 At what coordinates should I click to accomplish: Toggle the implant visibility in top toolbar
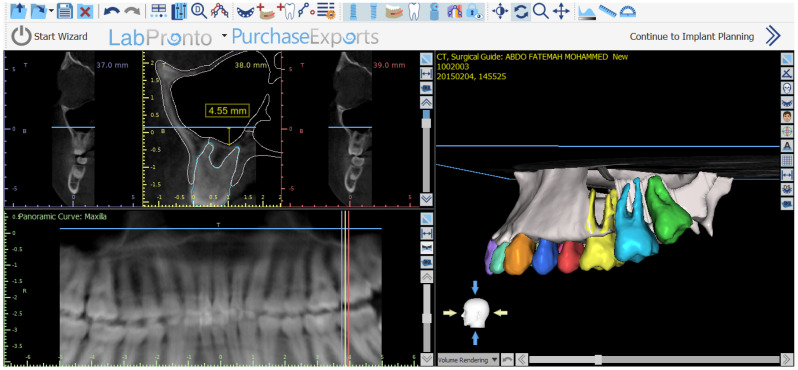click(352, 11)
